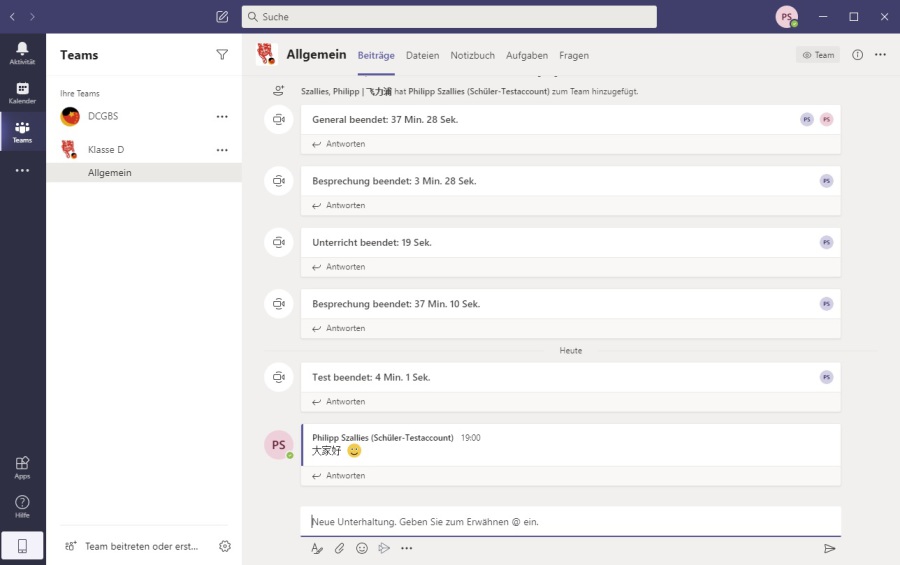Click the Neue Unterhaltung message box
The image size is (900, 565).
tap(571, 521)
